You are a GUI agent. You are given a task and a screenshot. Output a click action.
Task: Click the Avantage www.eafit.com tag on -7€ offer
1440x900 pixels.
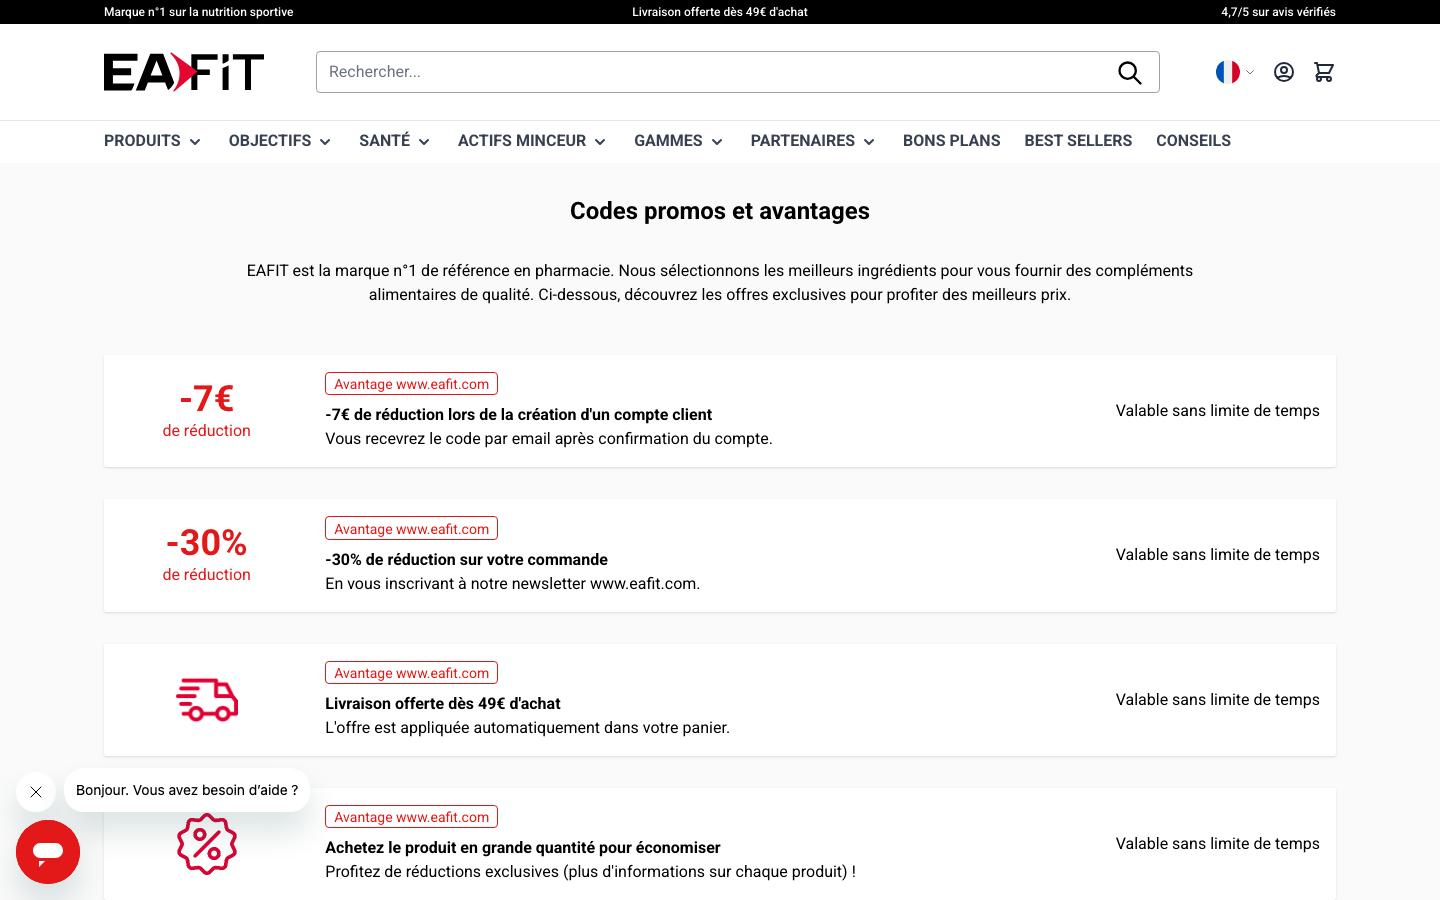pyautogui.click(x=411, y=384)
